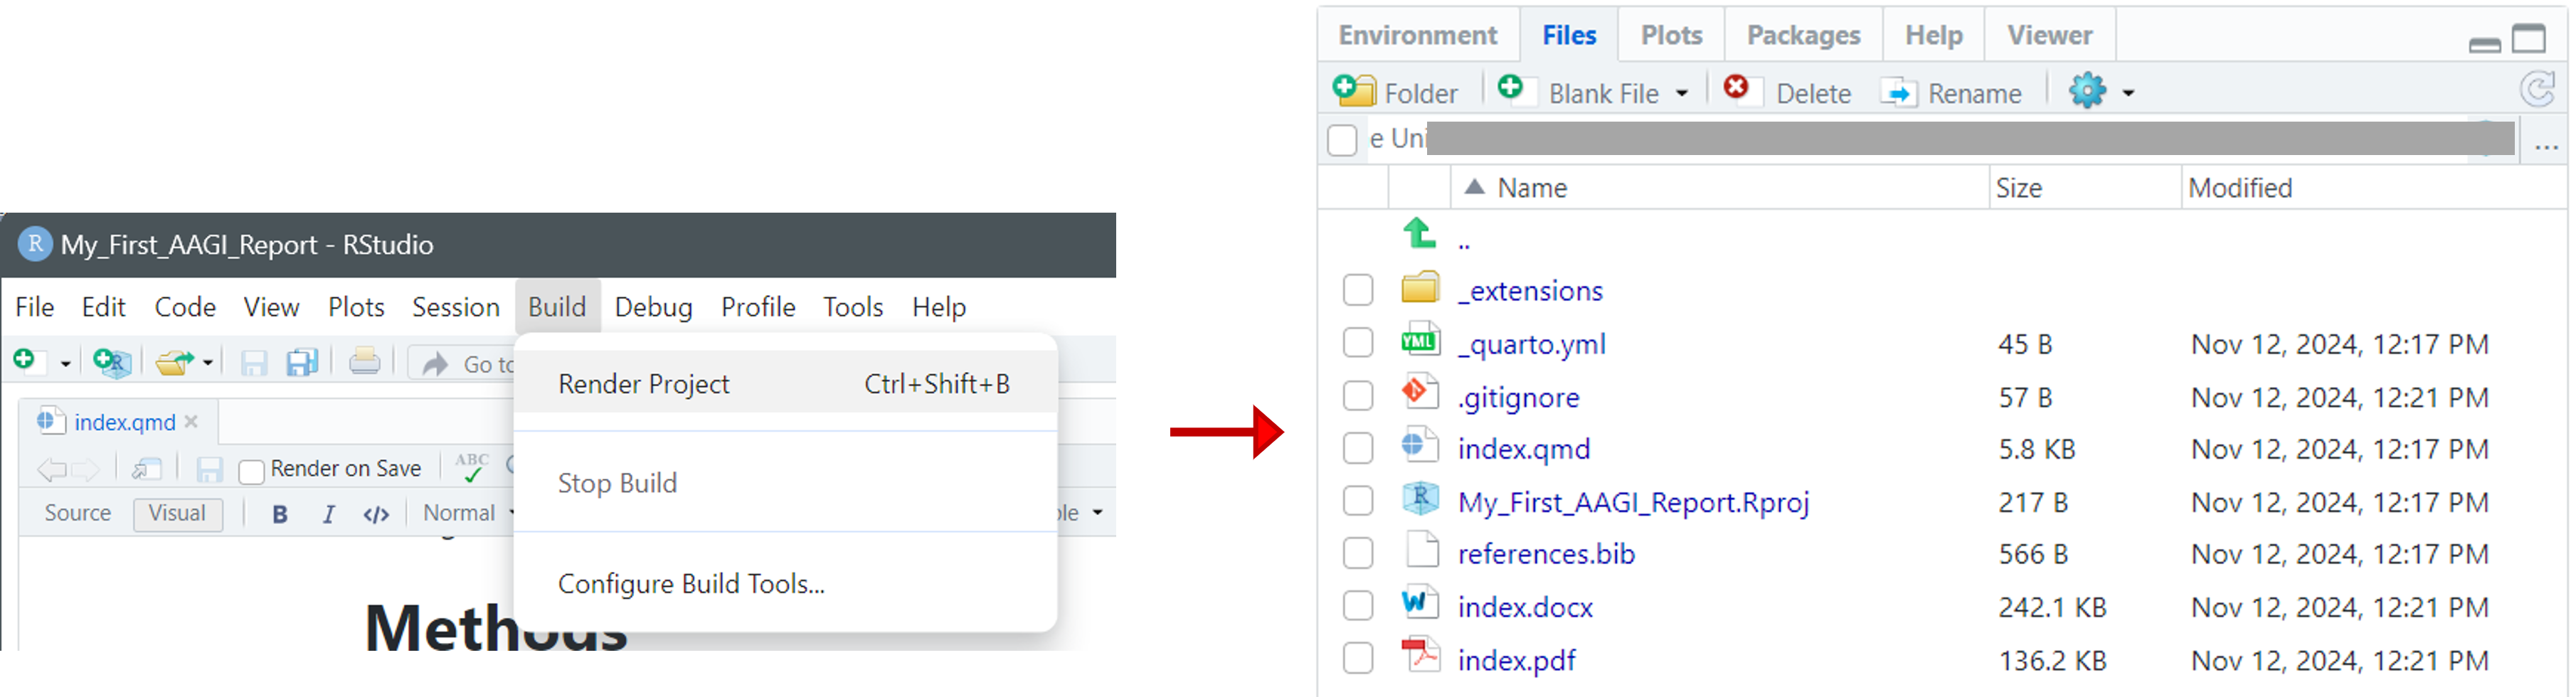
Task: Tick the checkbox beside index.qmd file
Action: click(x=1357, y=449)
